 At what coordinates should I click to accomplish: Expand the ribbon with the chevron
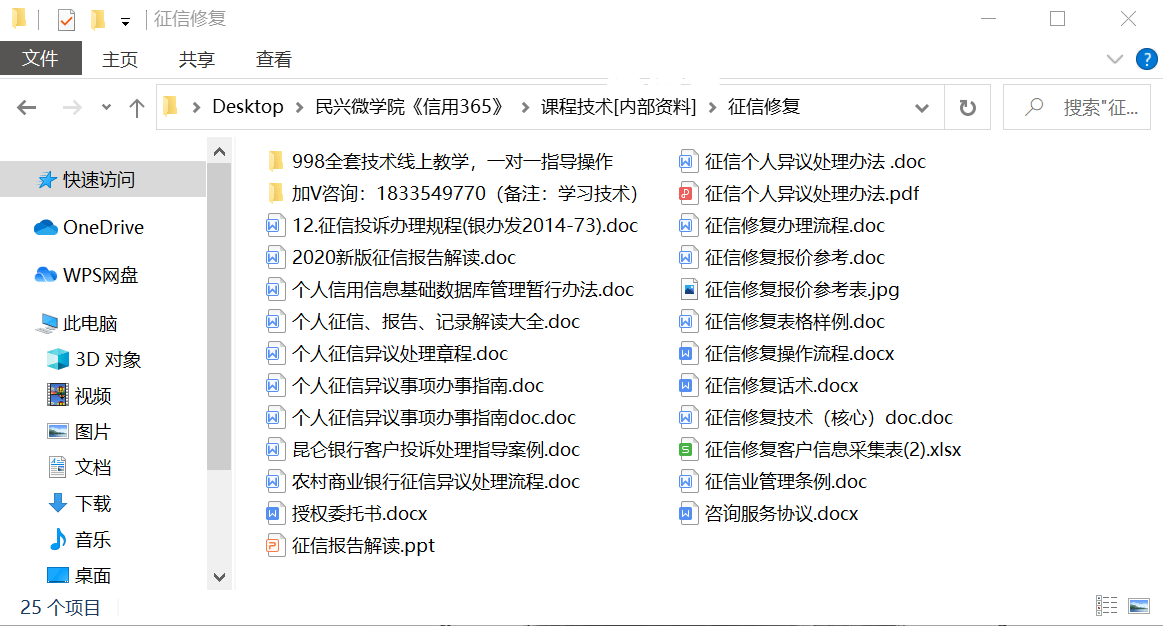coord(1114,59)
